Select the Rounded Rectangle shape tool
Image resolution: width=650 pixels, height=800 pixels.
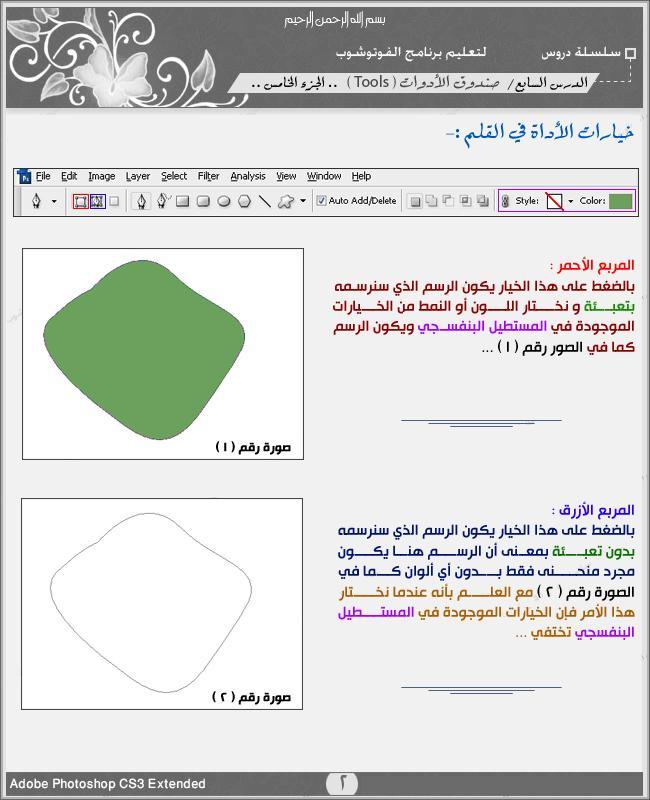click(203, 201)
